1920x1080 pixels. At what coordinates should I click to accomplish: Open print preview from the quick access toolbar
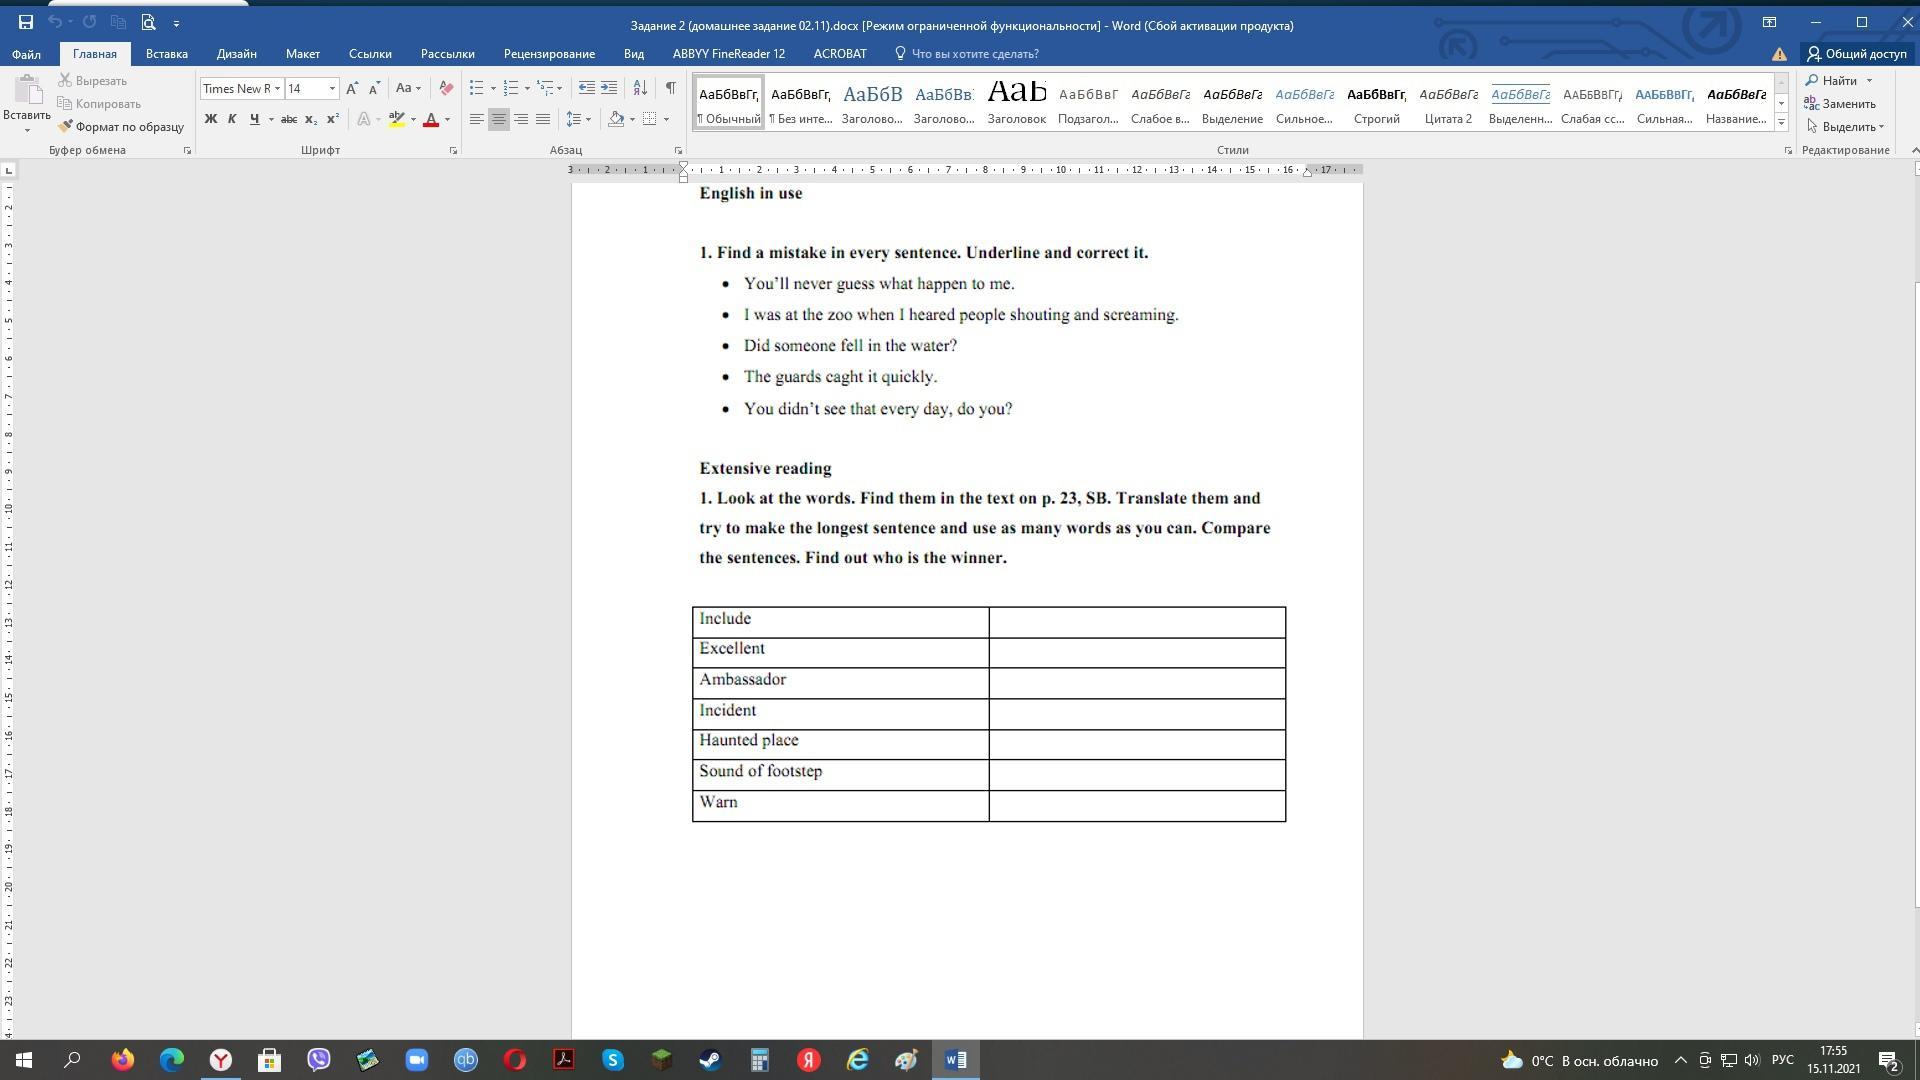click(x=148, y=22)
